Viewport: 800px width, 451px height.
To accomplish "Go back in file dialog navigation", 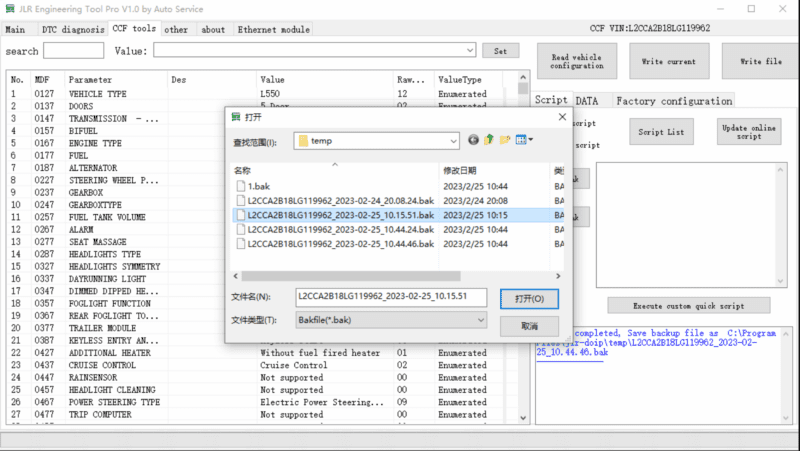I will (x=473, y=140).
